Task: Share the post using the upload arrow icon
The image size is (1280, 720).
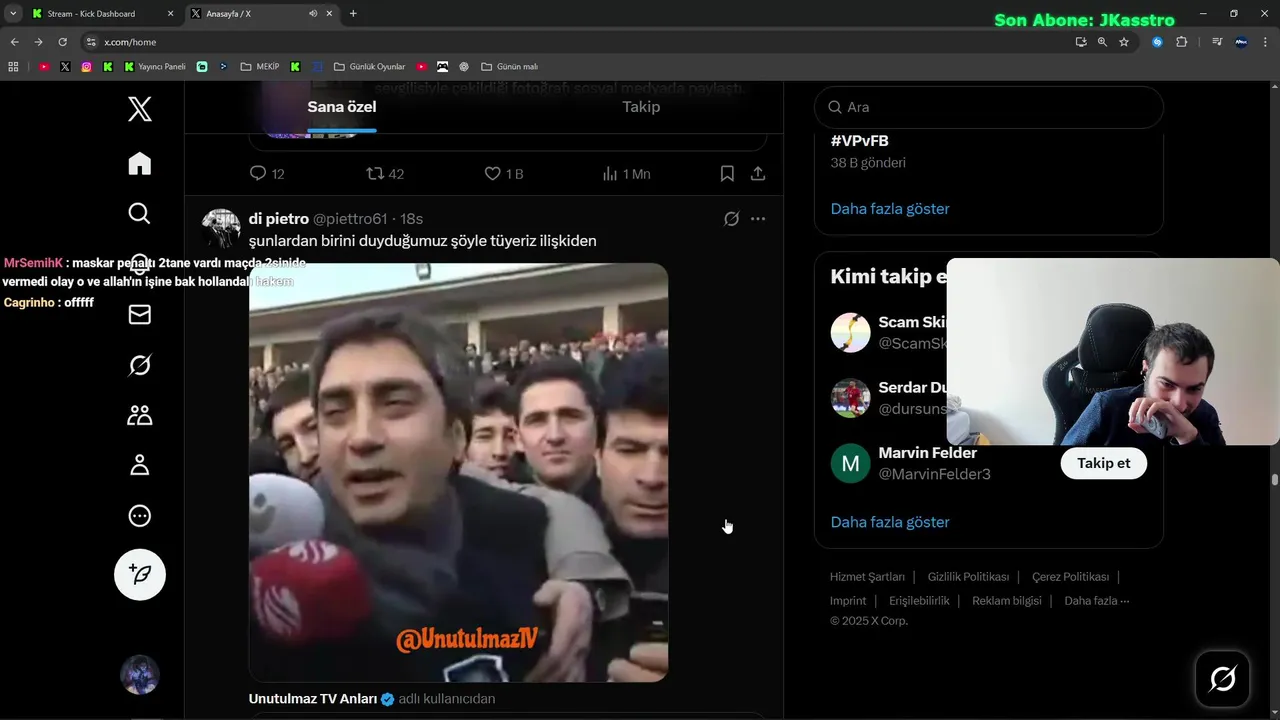Action: 758,173
